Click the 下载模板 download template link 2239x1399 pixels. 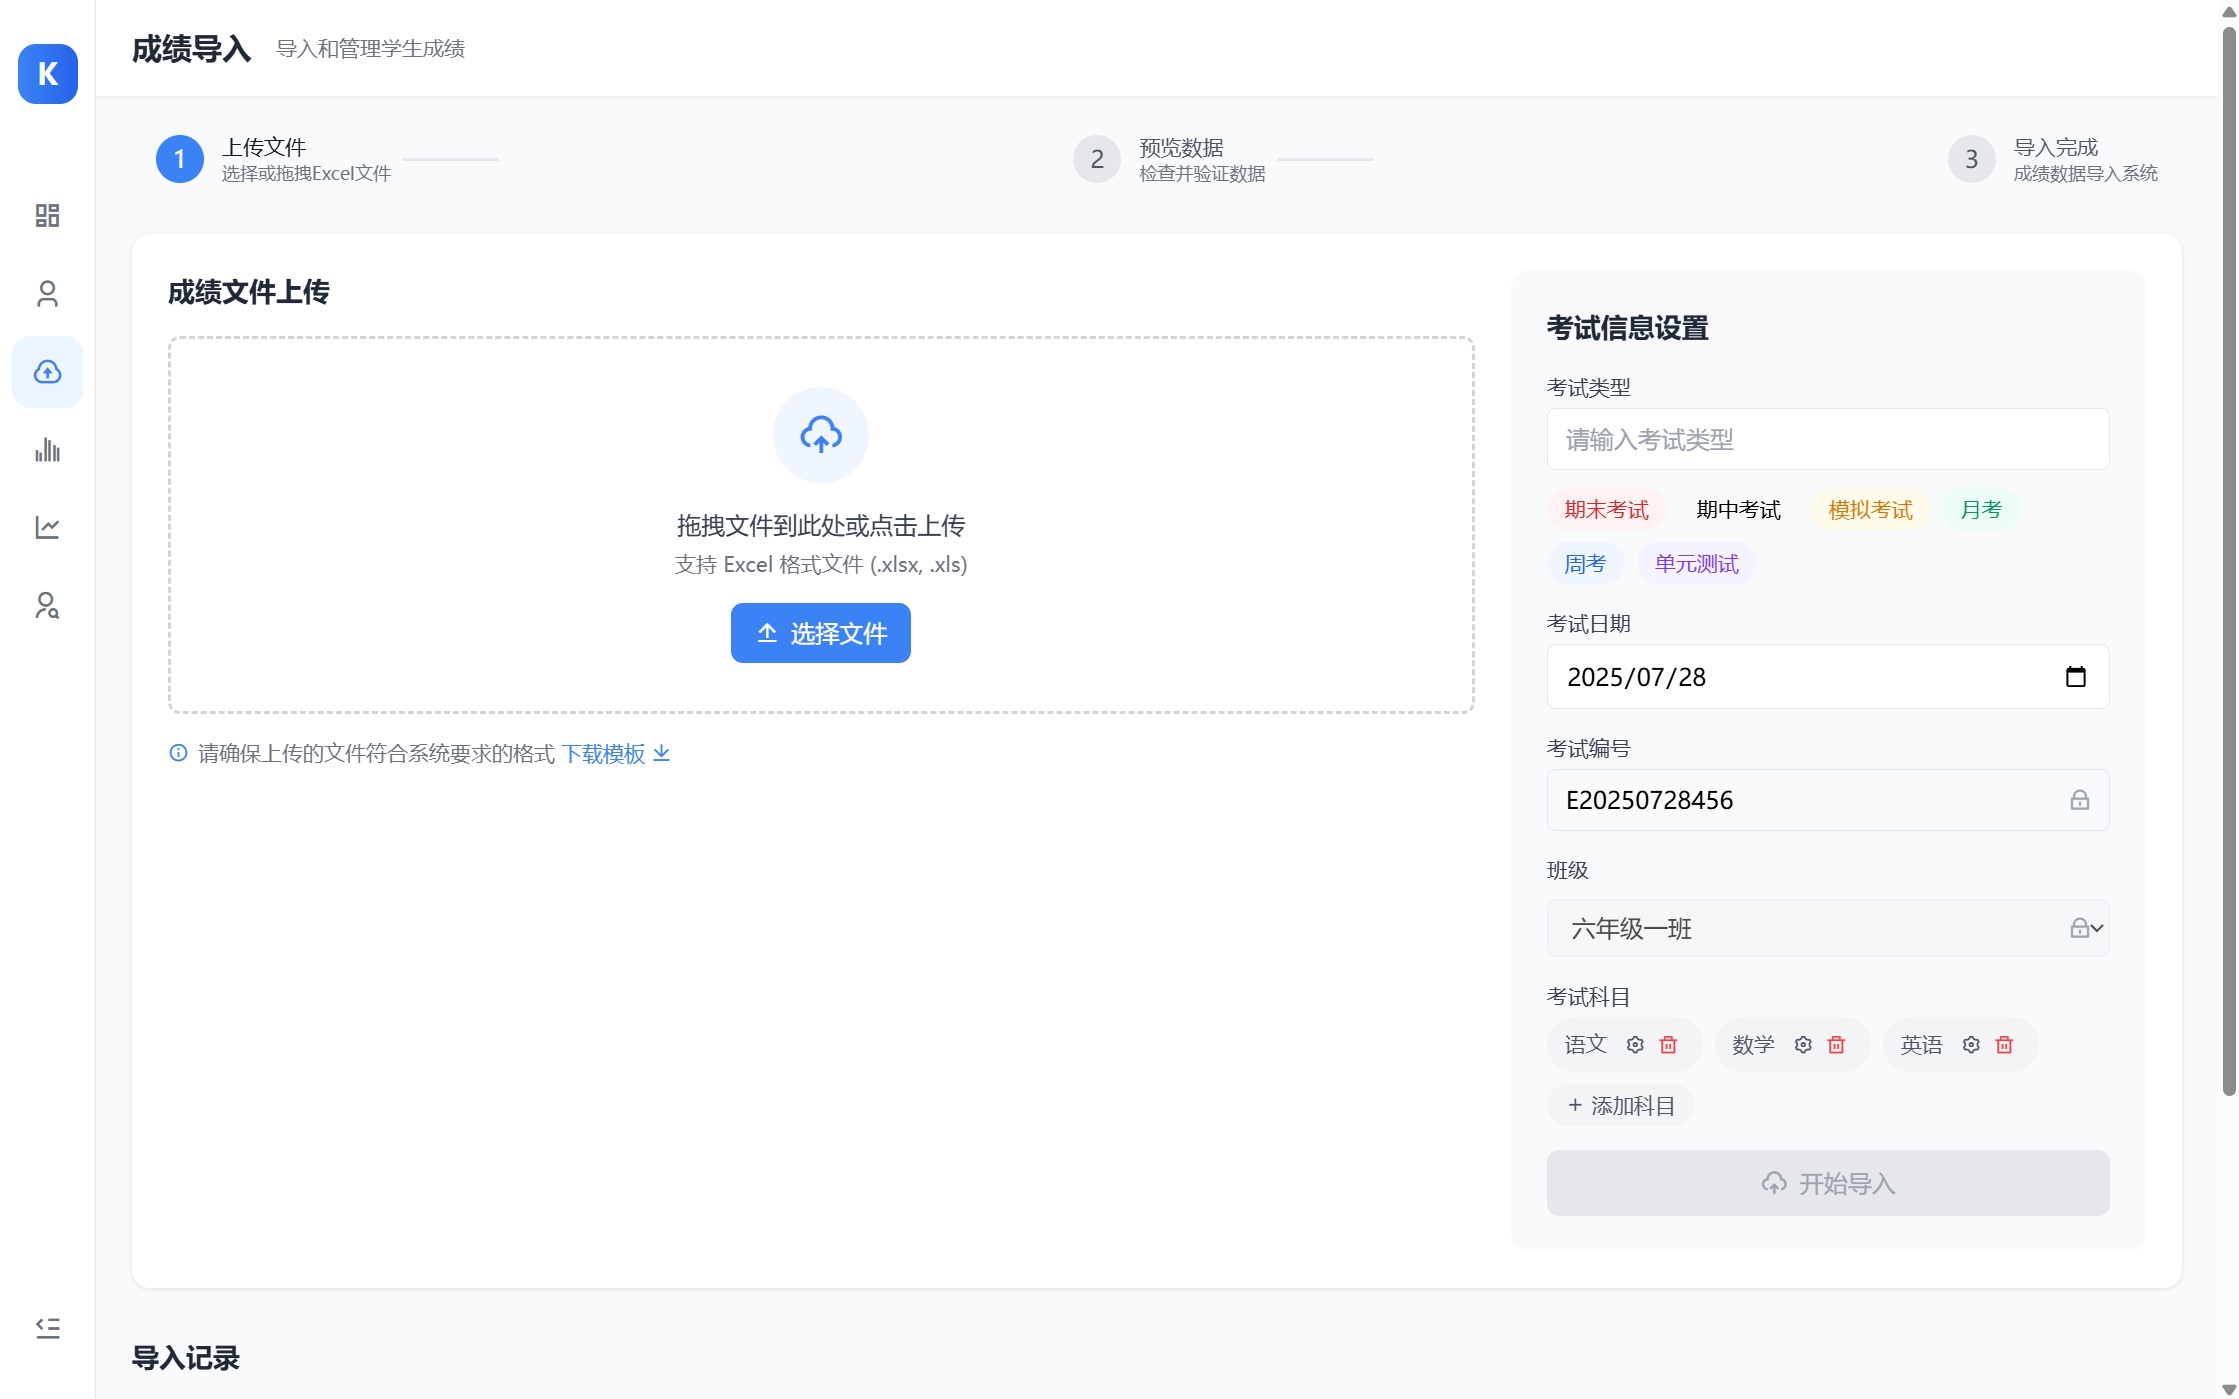[x=604, y=753]
